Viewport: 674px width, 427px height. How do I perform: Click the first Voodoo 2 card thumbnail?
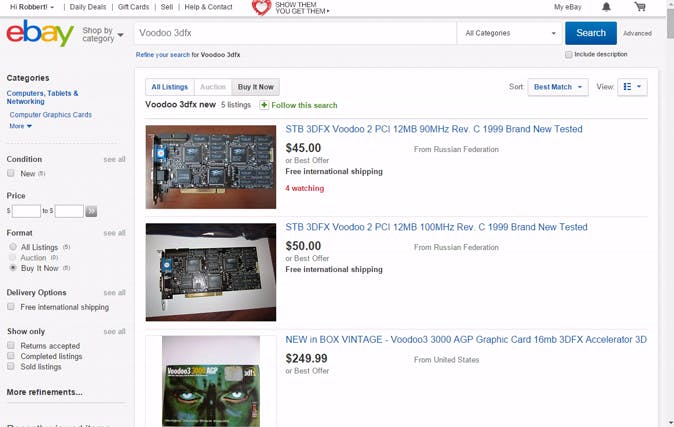click(211, 167)
